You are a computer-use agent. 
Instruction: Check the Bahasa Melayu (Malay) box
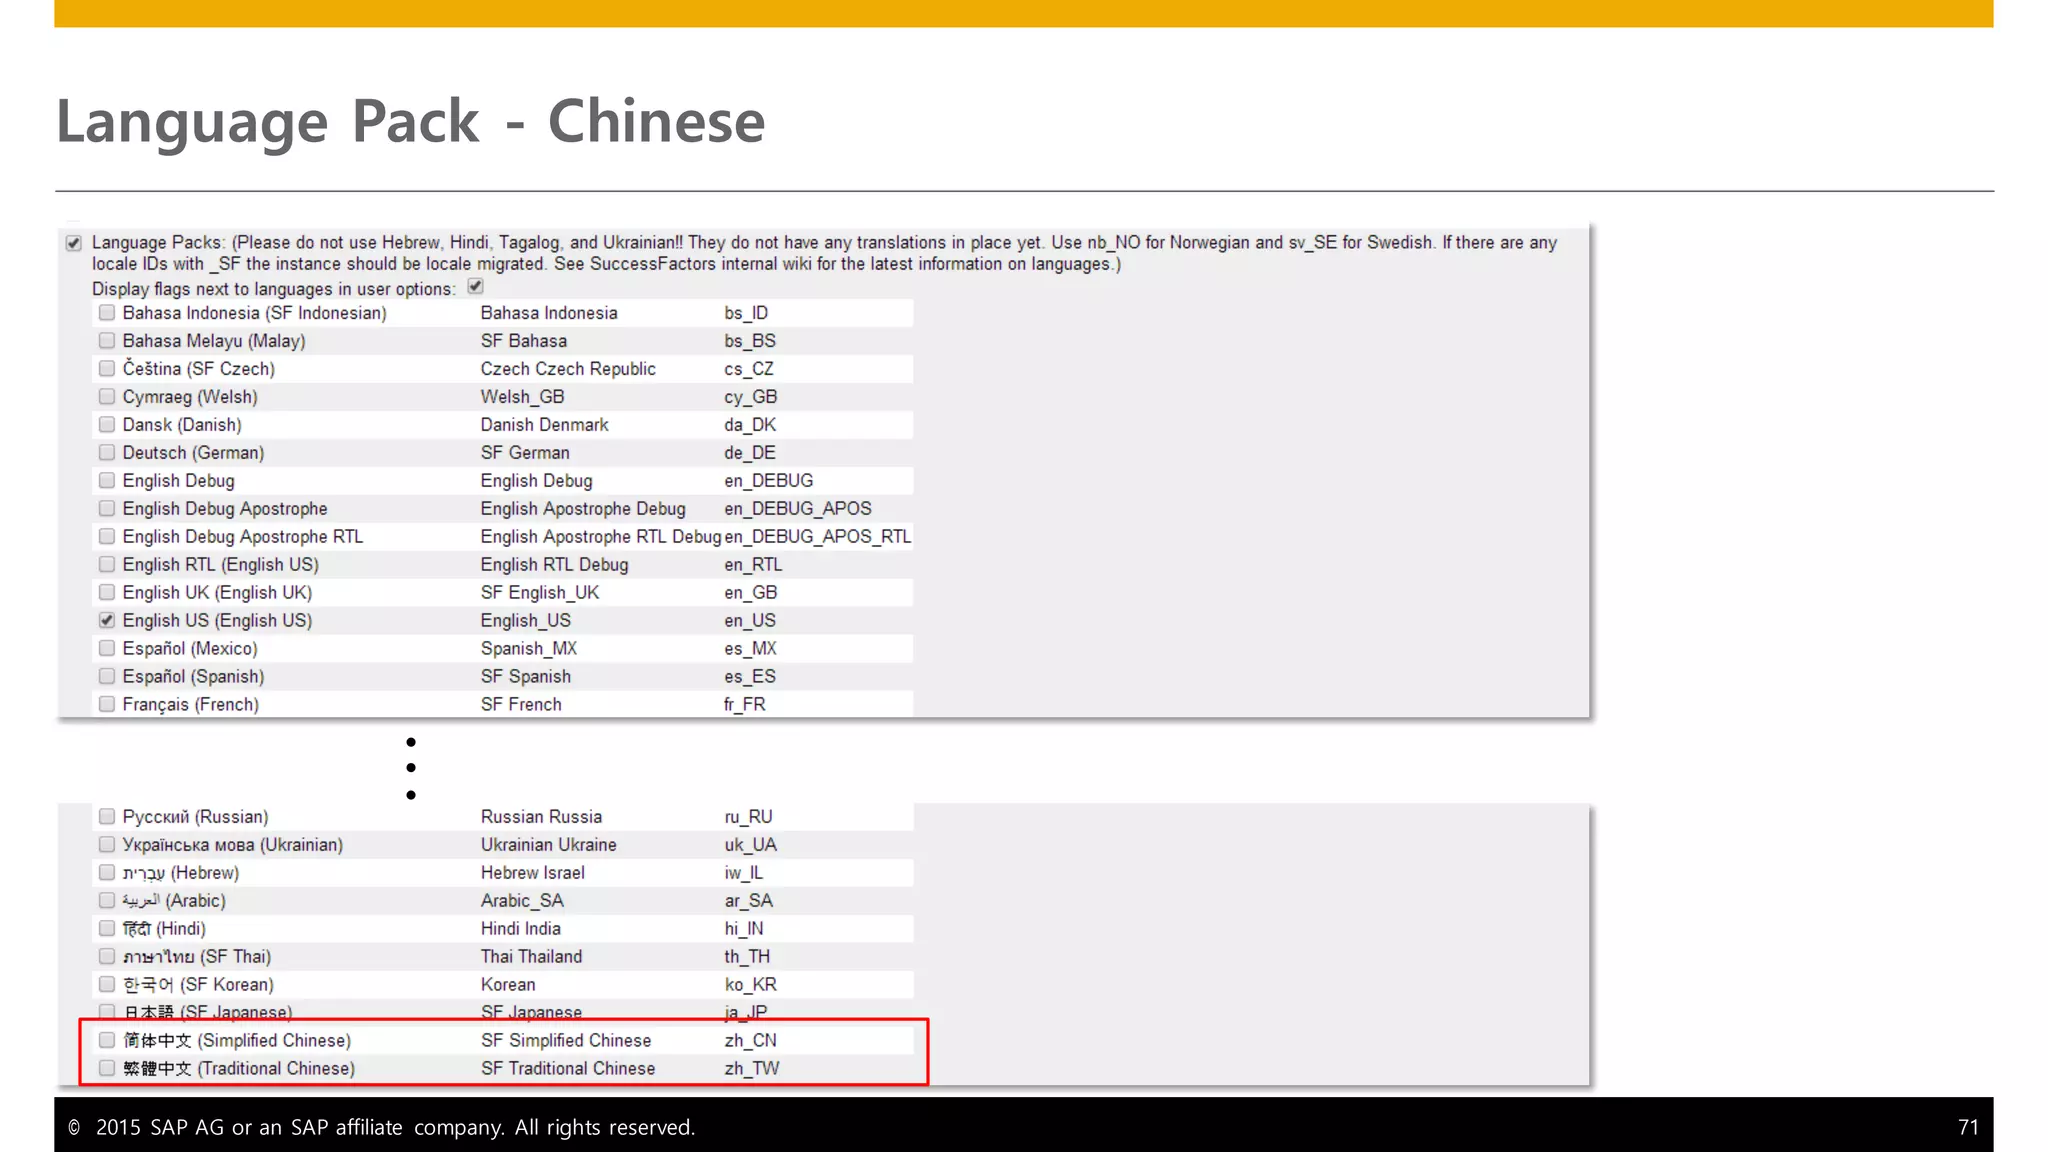(107, 341)
